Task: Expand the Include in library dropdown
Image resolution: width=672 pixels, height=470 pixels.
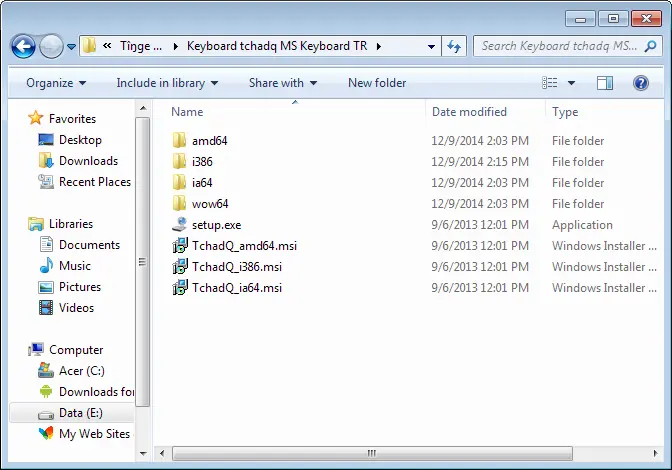Action: coord(167,83)
